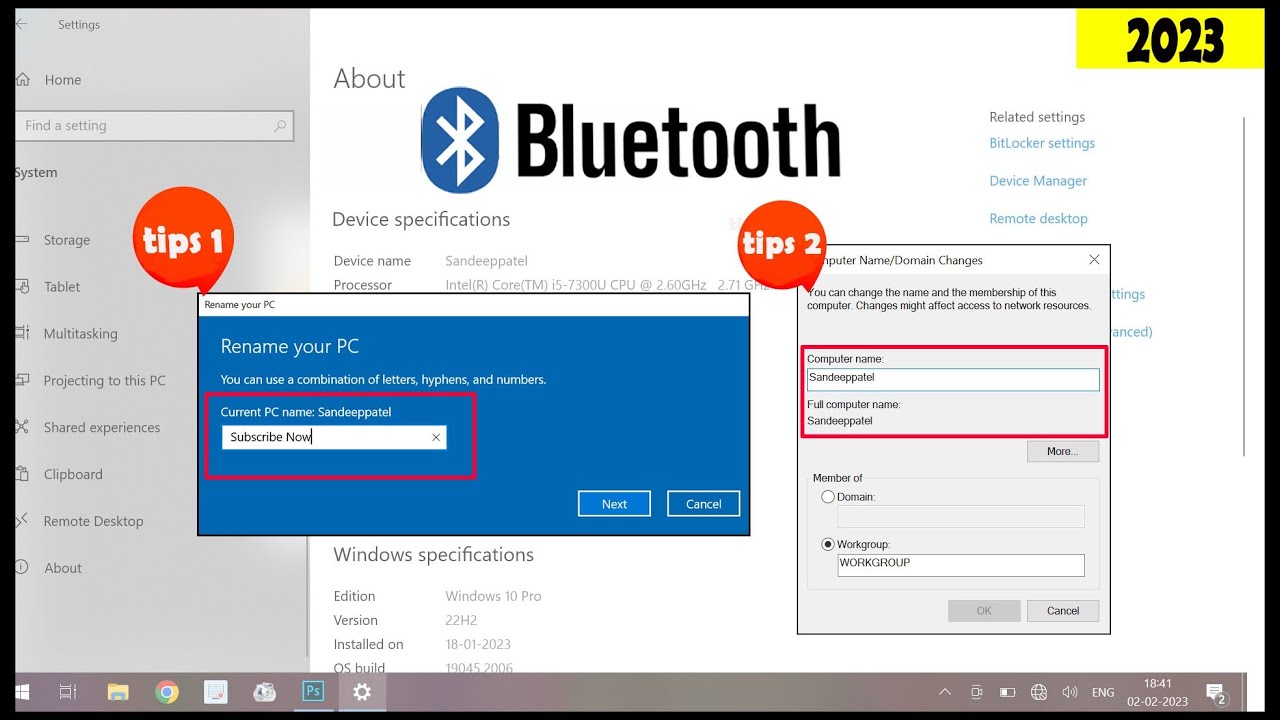Open Google Chrome from the taskbar
Screen dimensions: 1280x720
167,692
